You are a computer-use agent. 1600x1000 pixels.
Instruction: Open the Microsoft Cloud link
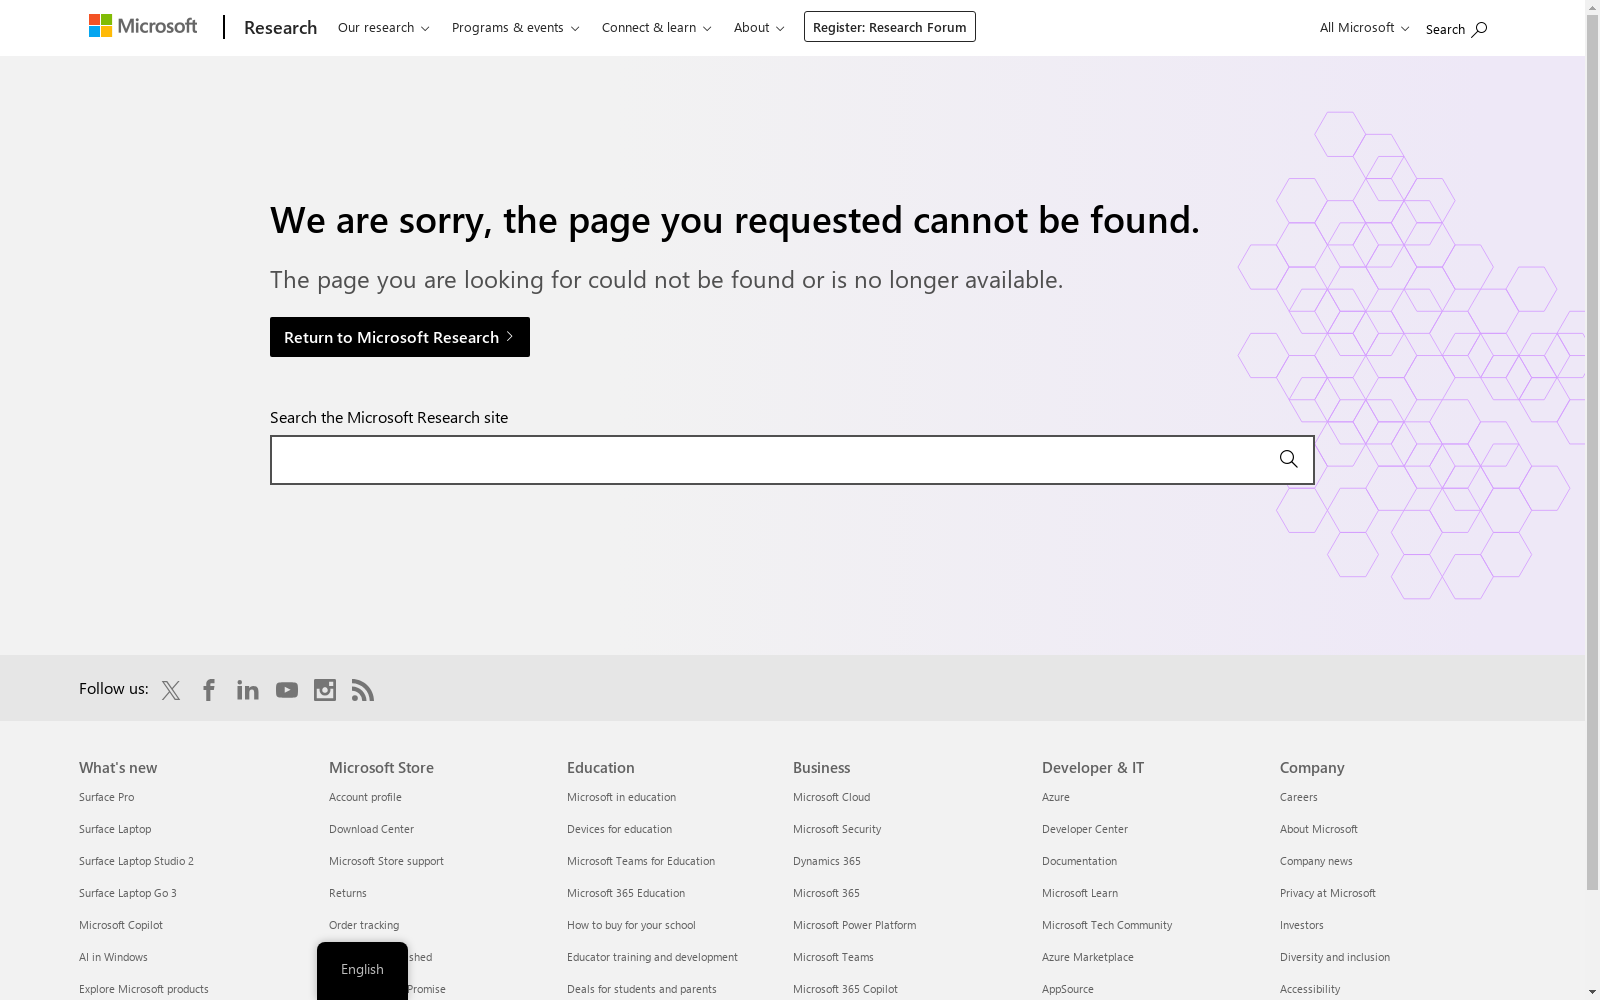coord(831,797)
